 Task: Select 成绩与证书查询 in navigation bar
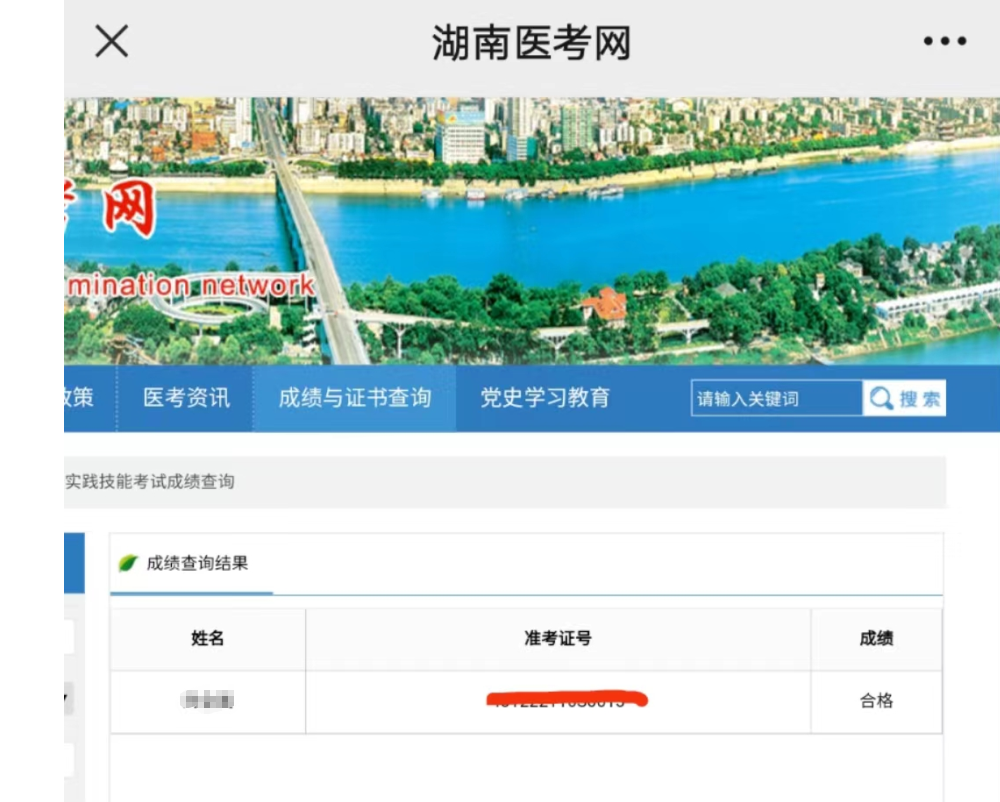[x=354, y=398]
